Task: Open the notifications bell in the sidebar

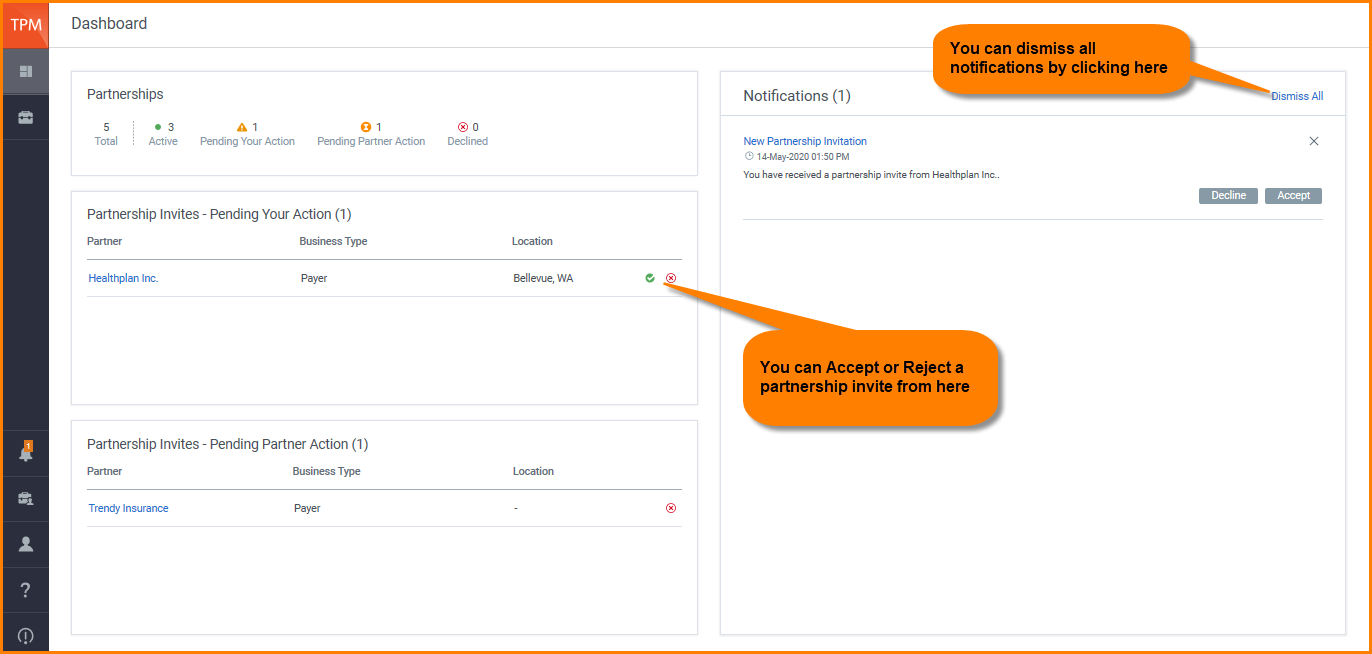Action: pos(26,453)
